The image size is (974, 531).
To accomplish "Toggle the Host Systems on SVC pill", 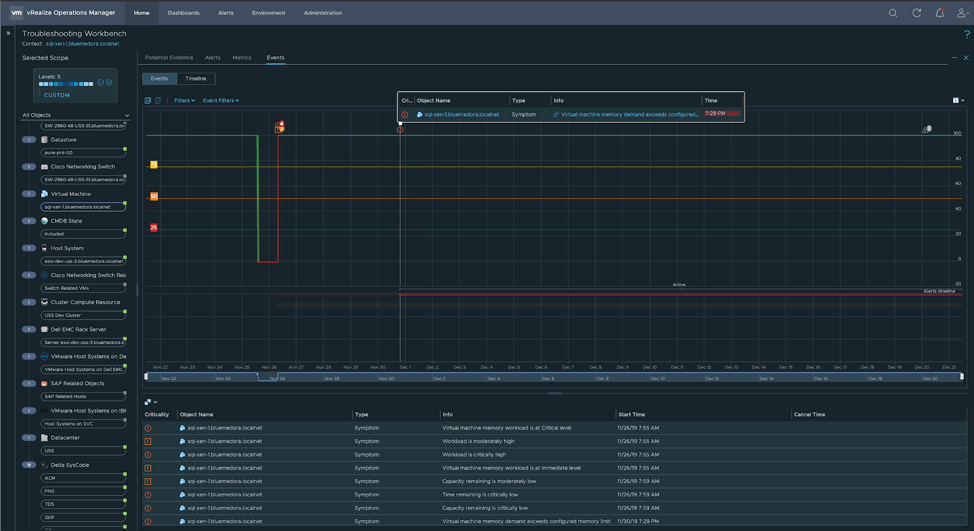I will click(x=83, y=424).
